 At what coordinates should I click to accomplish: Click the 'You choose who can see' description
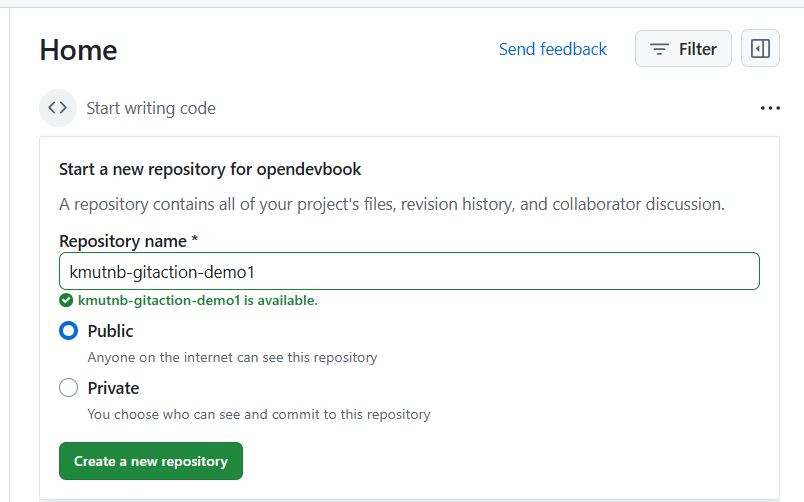258,414
